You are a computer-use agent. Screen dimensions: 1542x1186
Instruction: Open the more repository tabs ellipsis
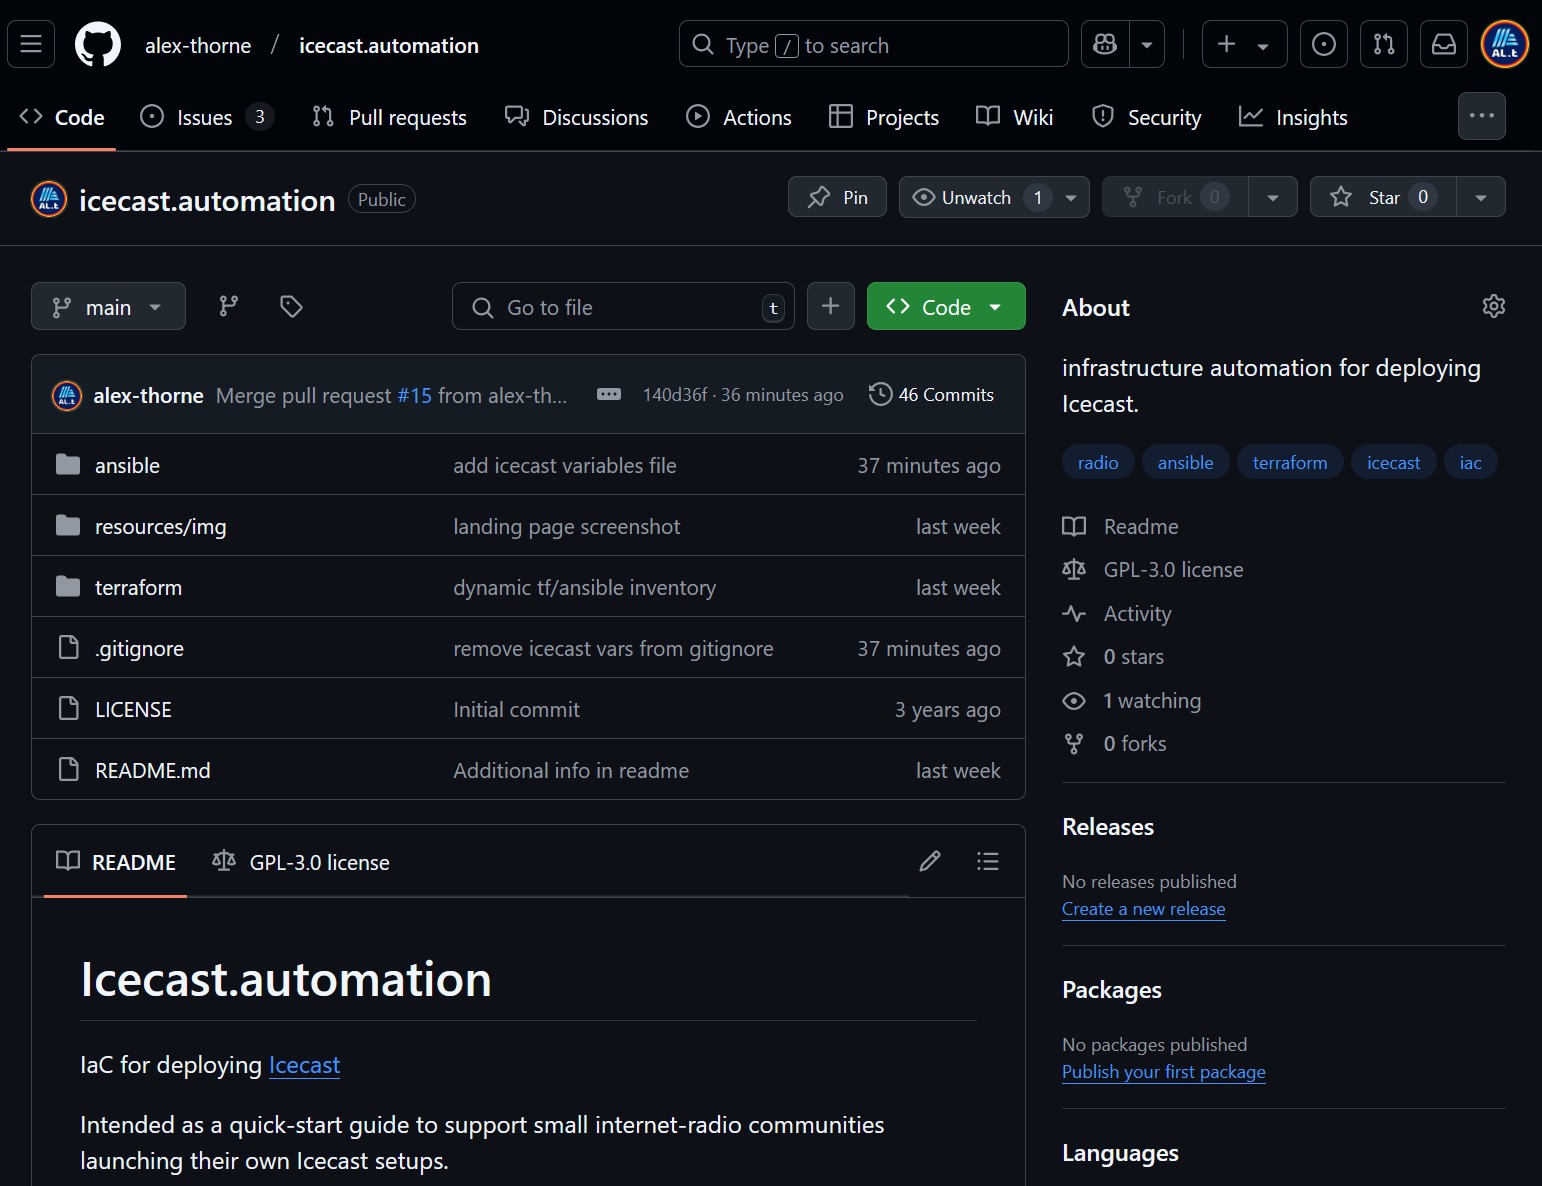pyautogui.click(x=1482, y=116)
